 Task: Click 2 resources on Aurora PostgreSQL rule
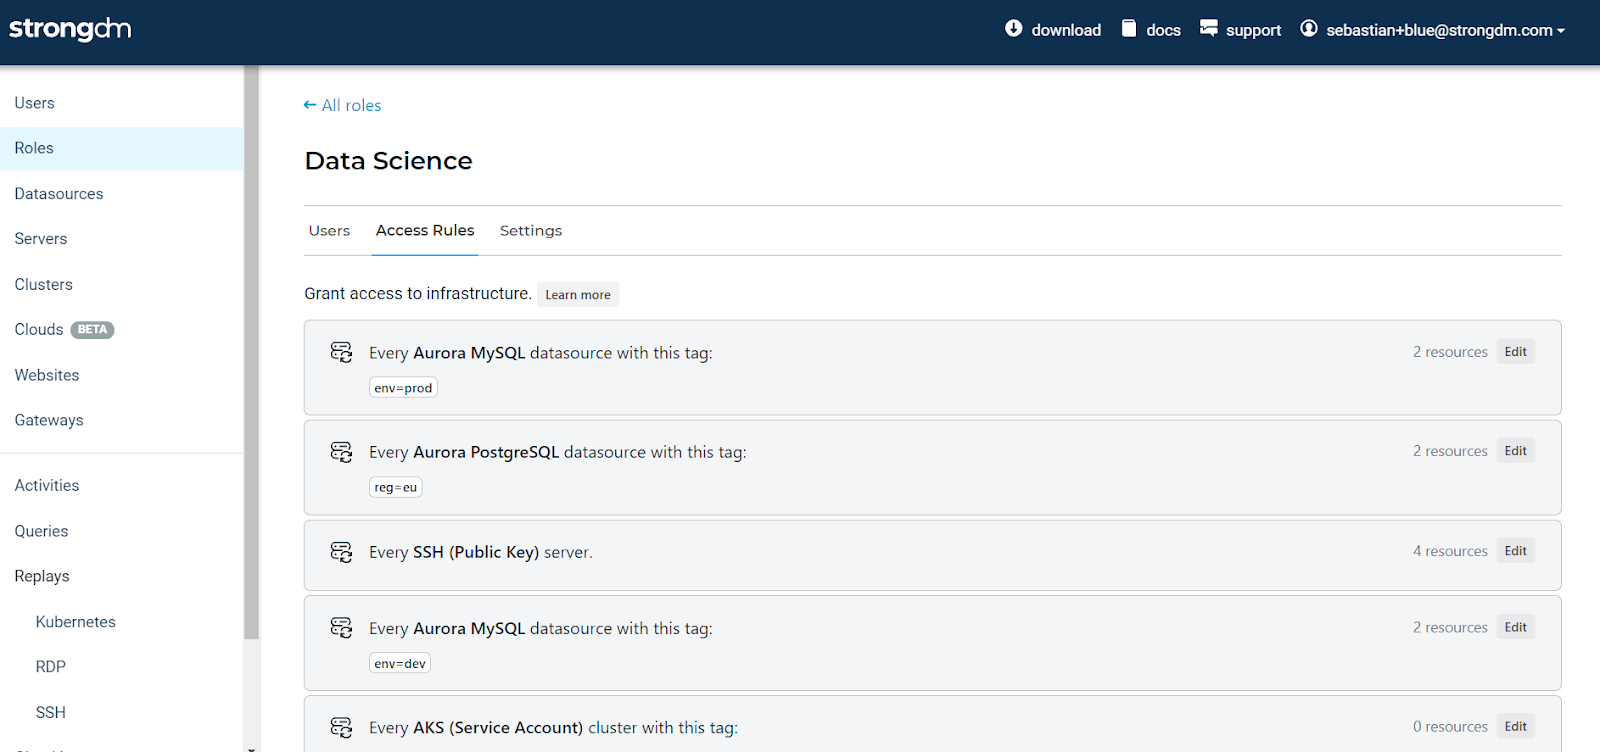click(x=1450, y=451)
